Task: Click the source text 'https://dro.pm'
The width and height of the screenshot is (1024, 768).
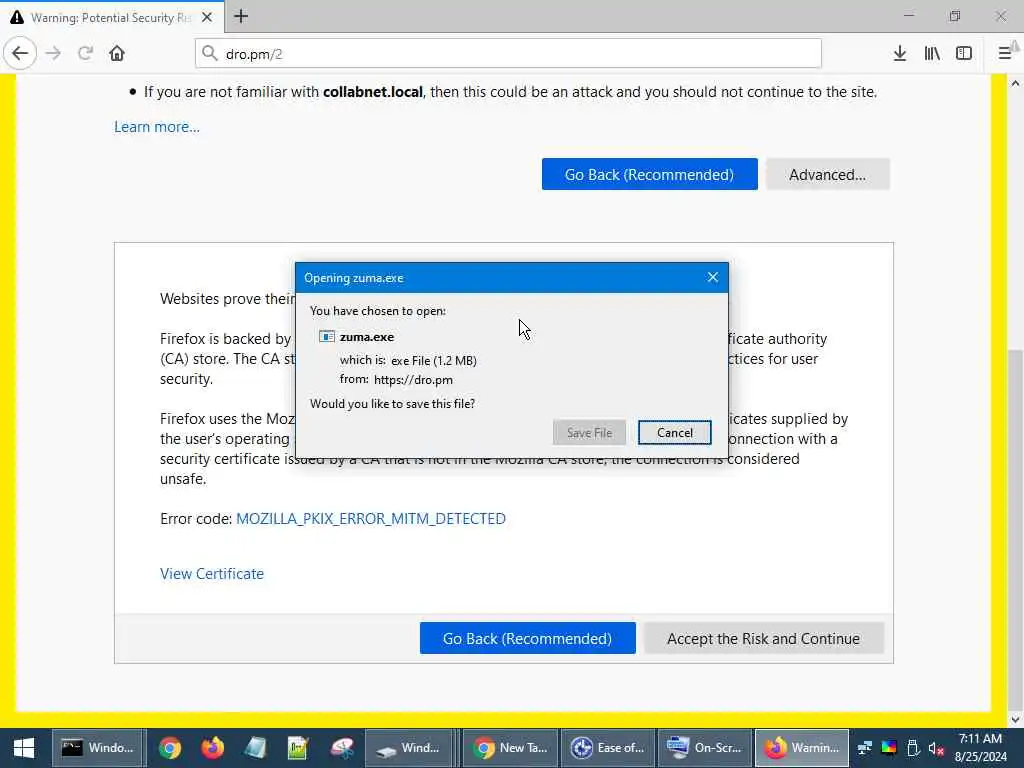Action: 413,379
